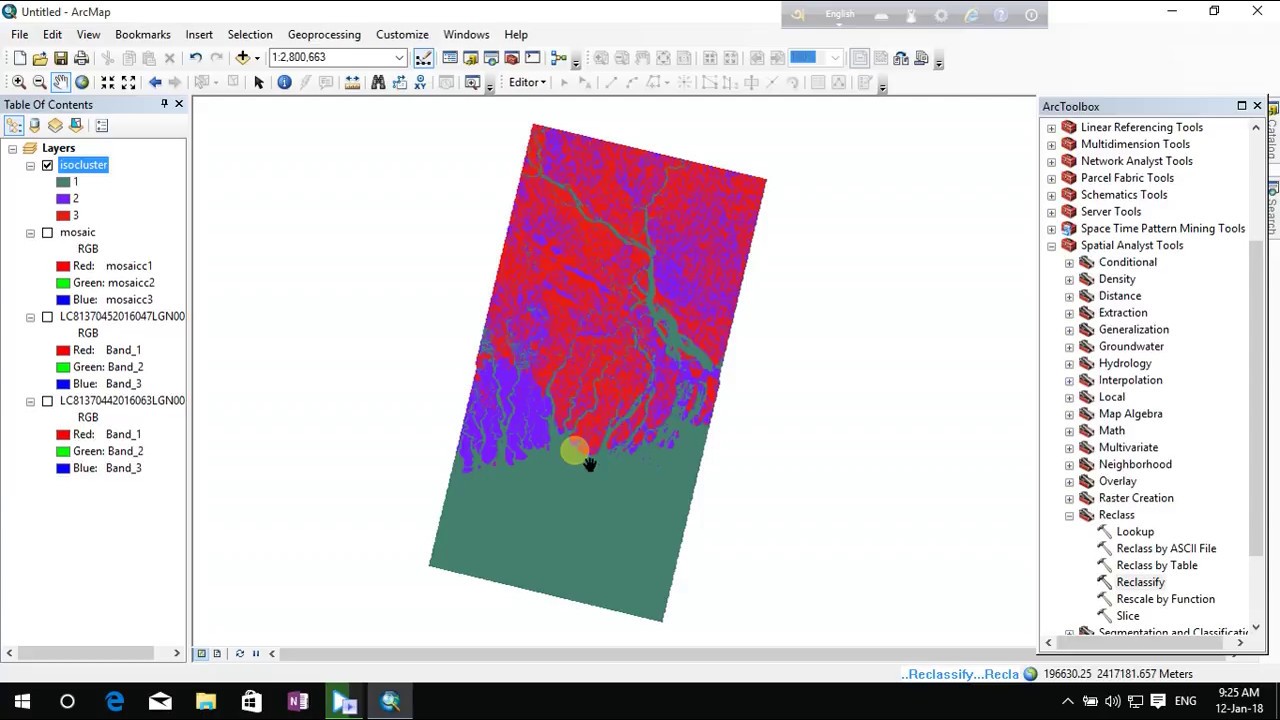Enable the mosaic layer checkbox

[47, 232]
